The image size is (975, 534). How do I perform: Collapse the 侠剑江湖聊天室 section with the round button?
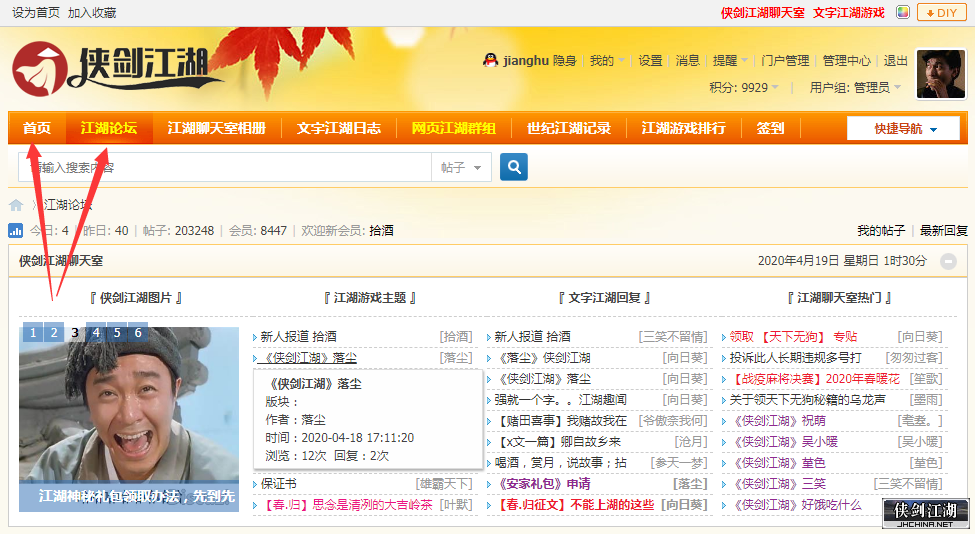(x=948, y=261)
